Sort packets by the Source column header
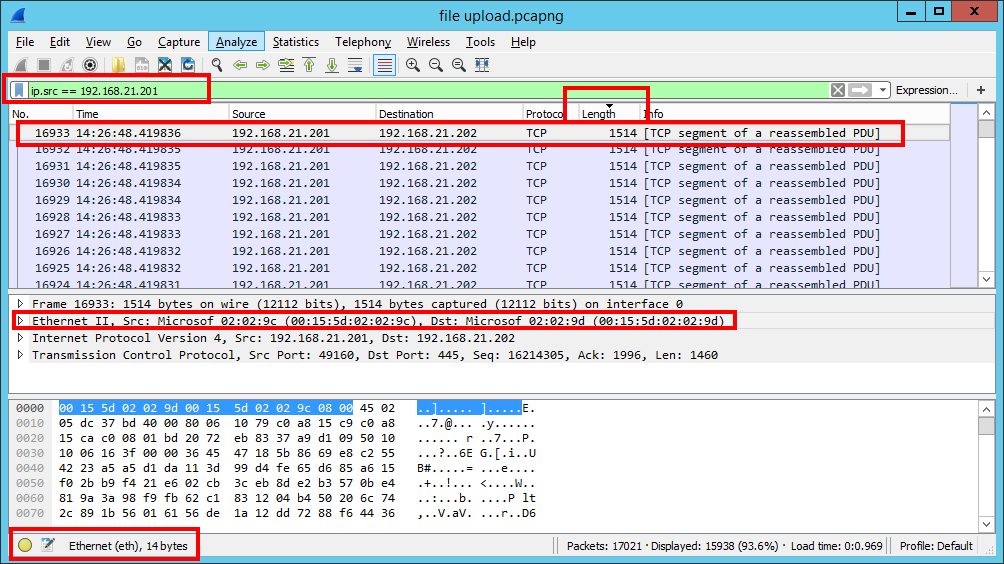Viewport: 1004px width, 564px height. 302,114
